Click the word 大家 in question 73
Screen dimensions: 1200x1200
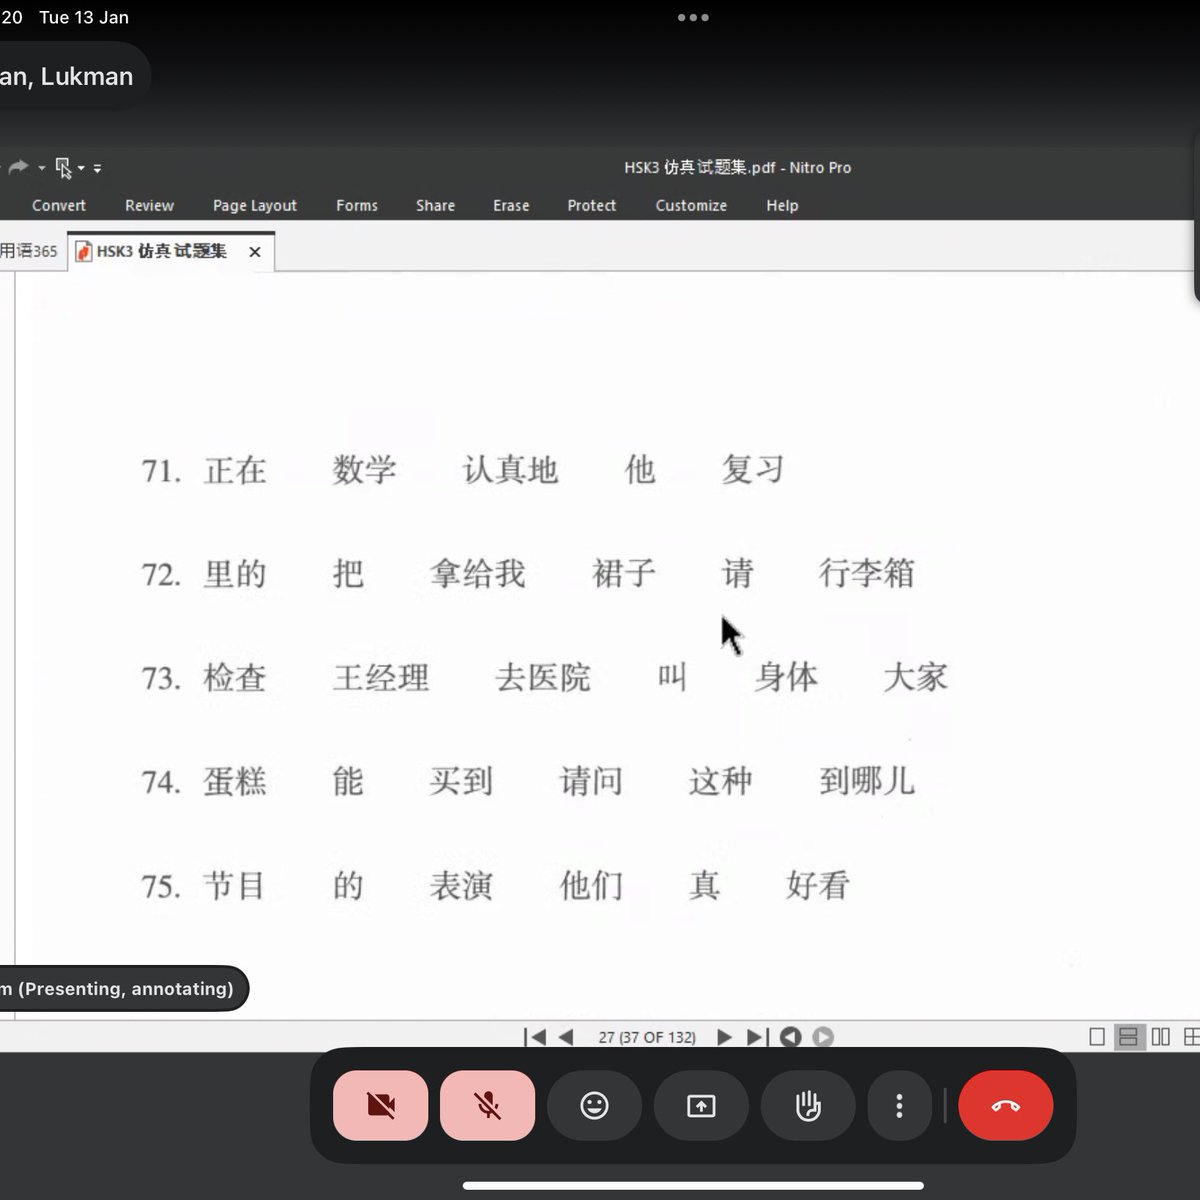point(915,678)
